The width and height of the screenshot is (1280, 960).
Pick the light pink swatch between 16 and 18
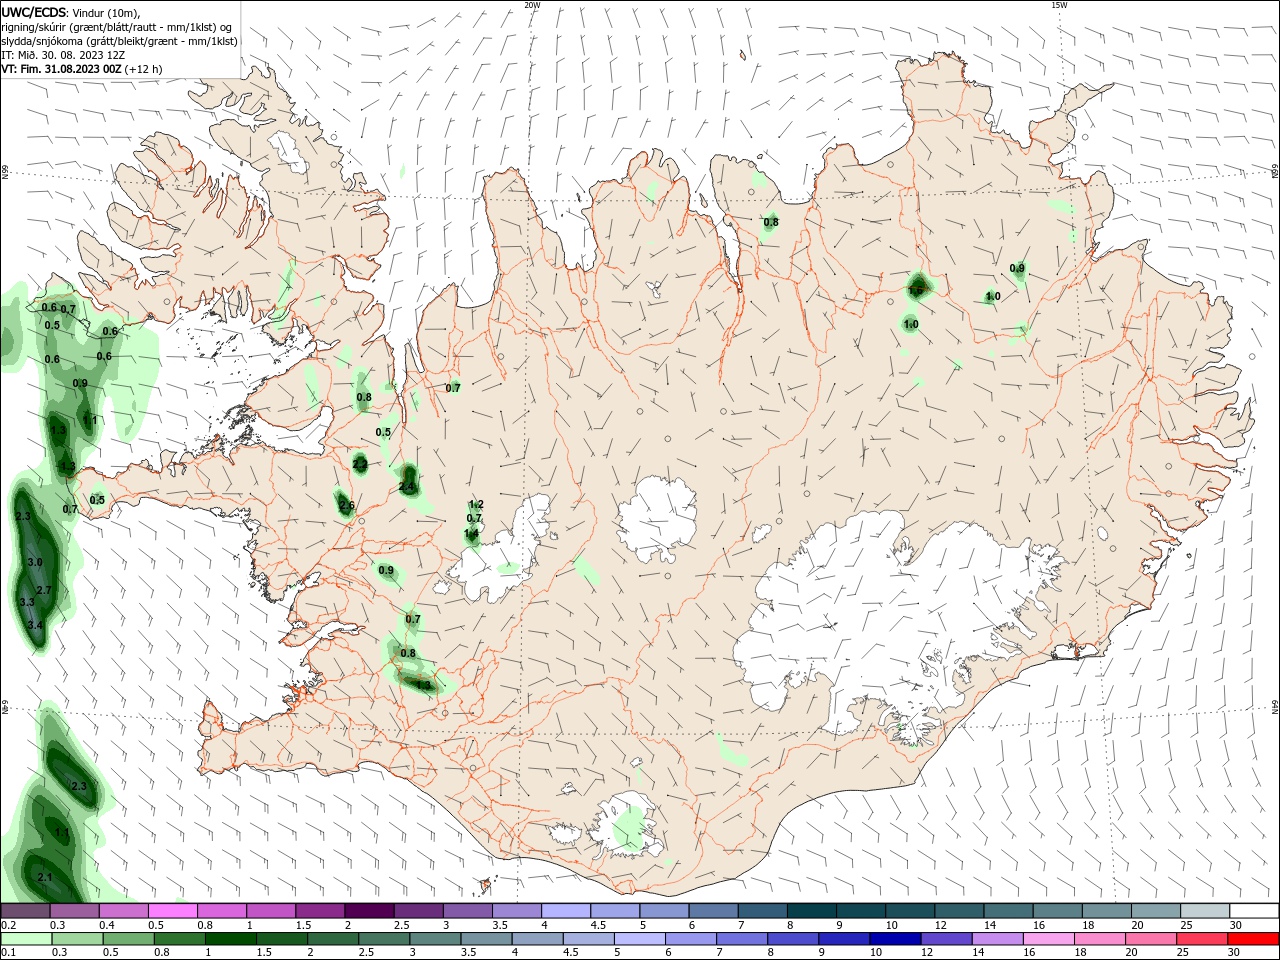[1050, 939]
